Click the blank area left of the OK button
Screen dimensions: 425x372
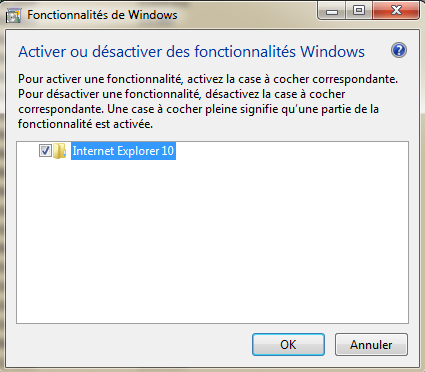(x=133, y=345)
